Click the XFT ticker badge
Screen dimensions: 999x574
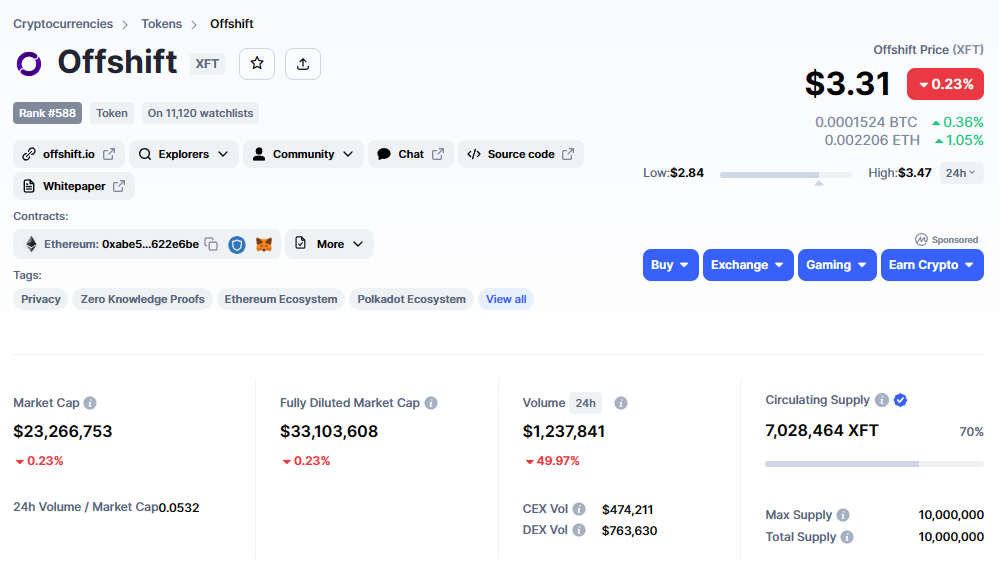coord(207,64)
